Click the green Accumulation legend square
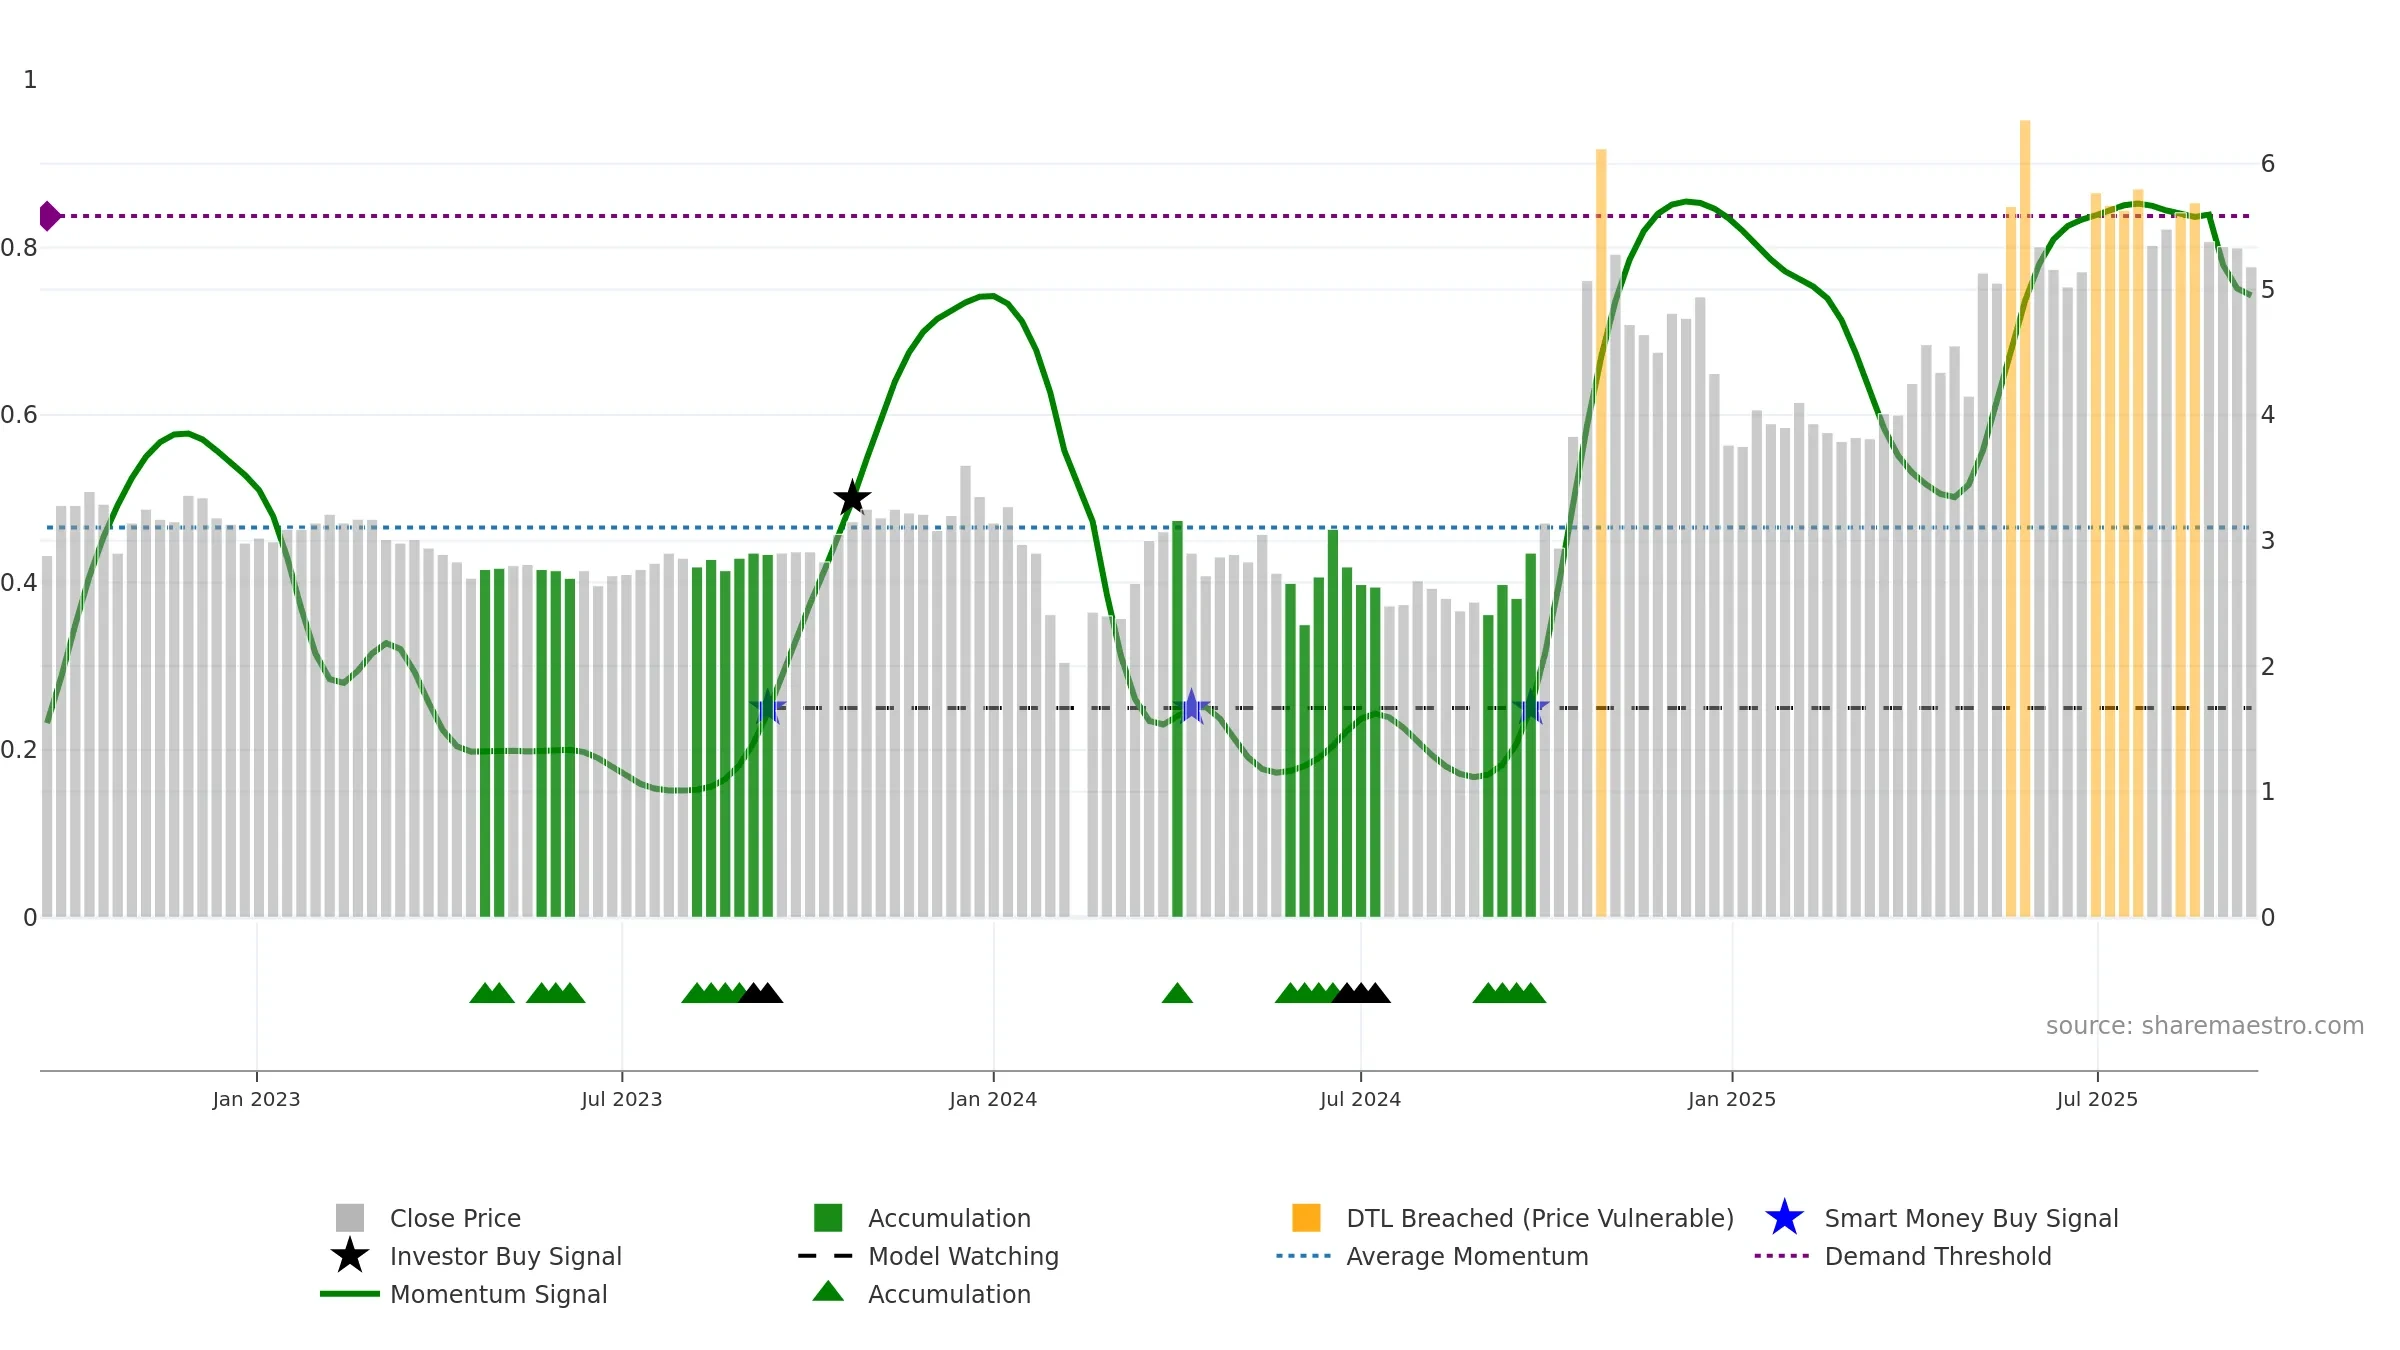The image size is (2400, 1350). click(828, 1218)
